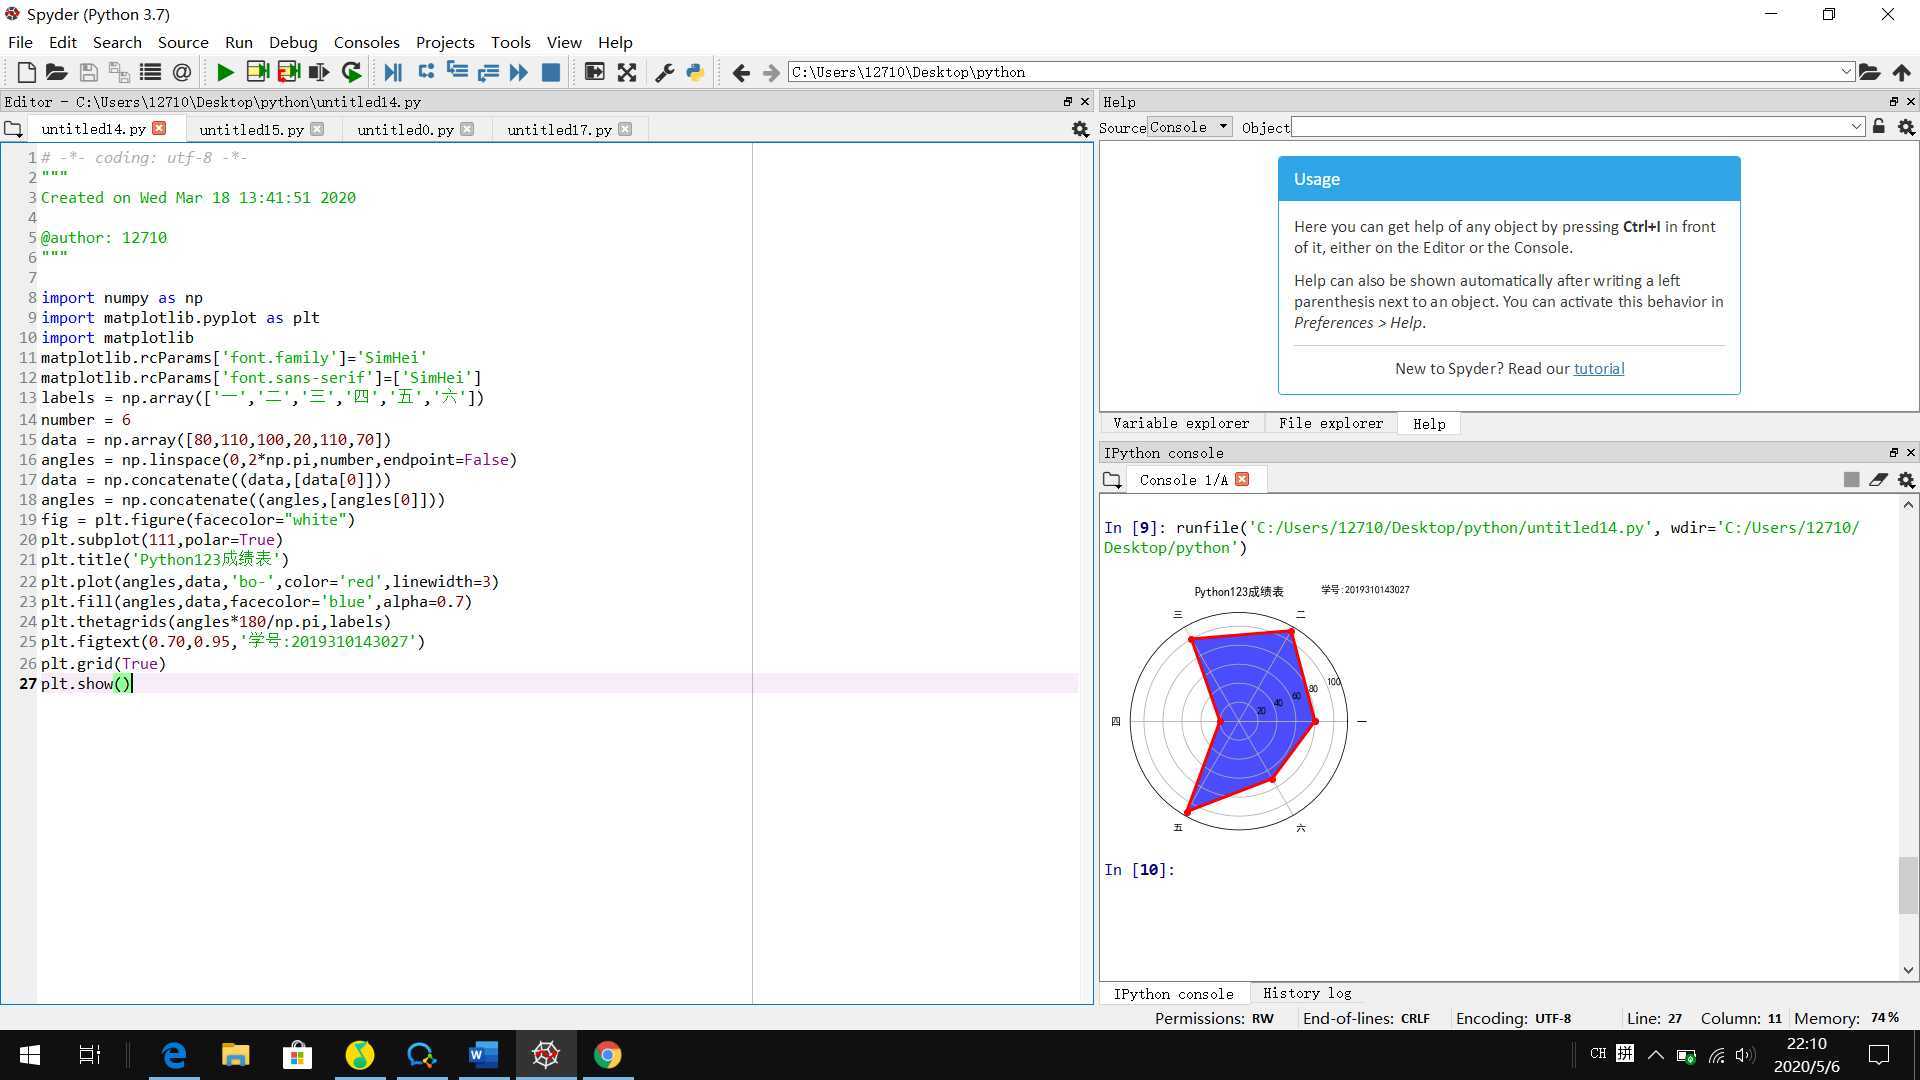Open the Help Source Console dropdown
Image resolution: width=1920 pixels, height=1080 pixels.
coord(1189,127)
